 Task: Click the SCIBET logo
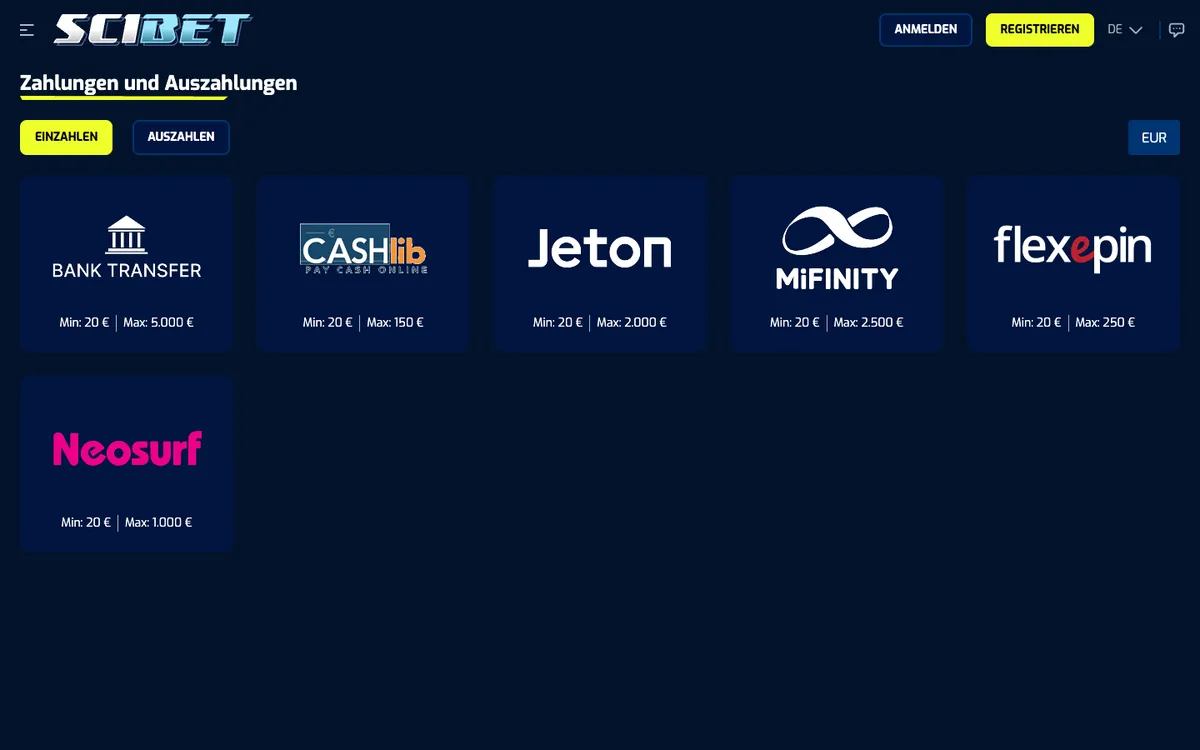[x=152, y=30]
